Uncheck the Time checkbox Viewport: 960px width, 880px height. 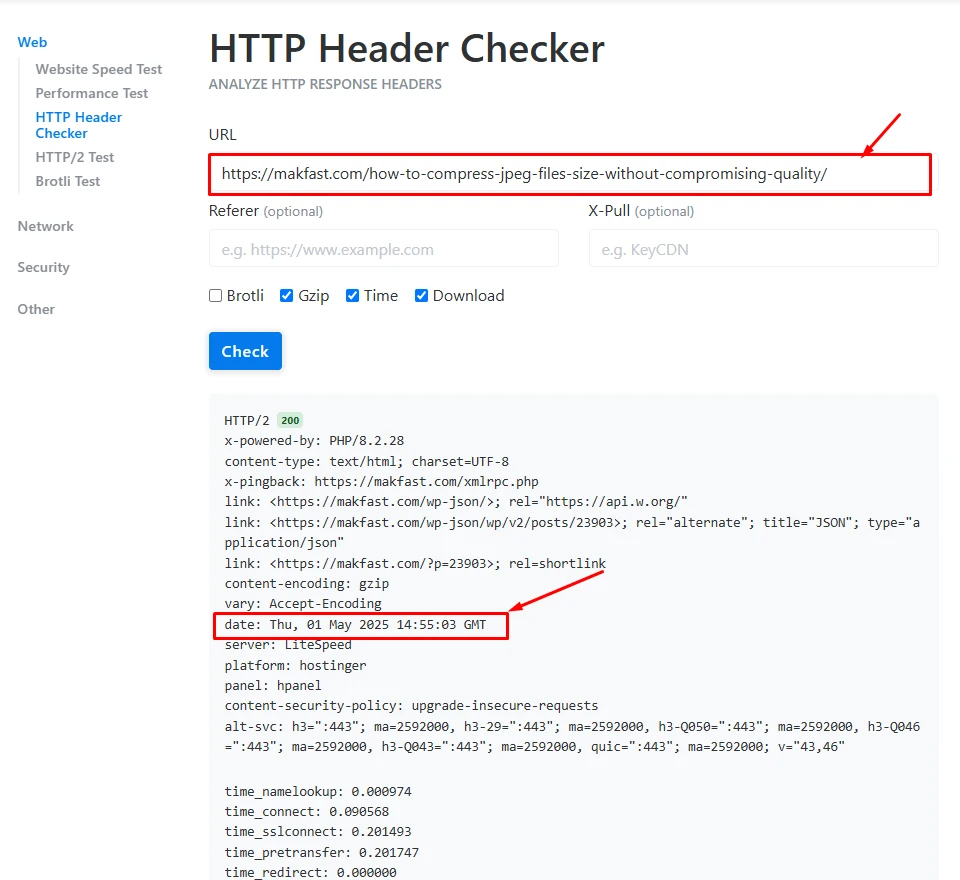tap(353, 296)
